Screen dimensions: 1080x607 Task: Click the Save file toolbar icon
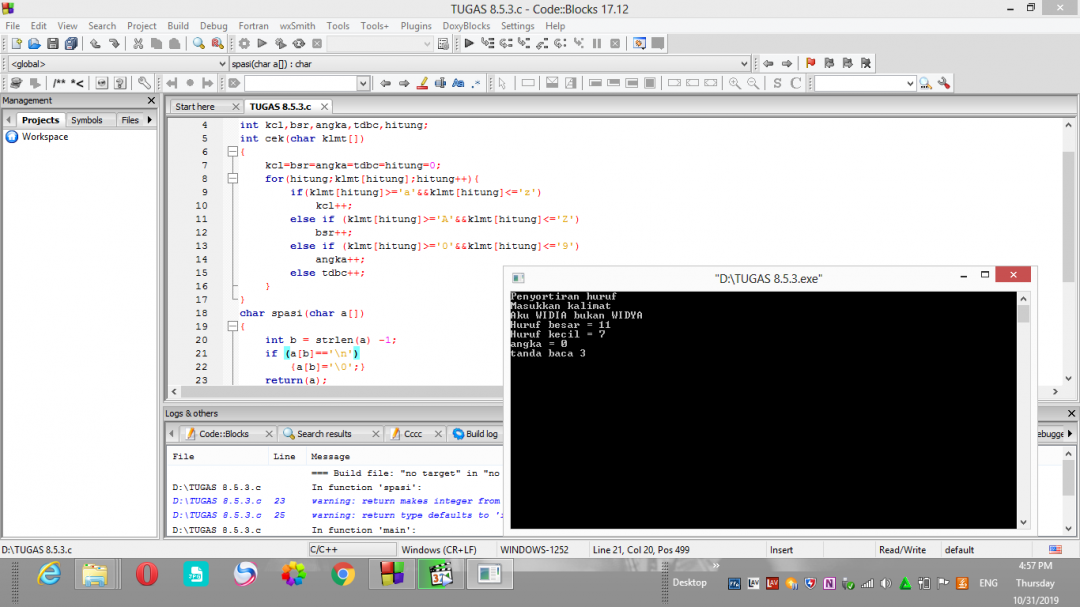pos(53,43)
